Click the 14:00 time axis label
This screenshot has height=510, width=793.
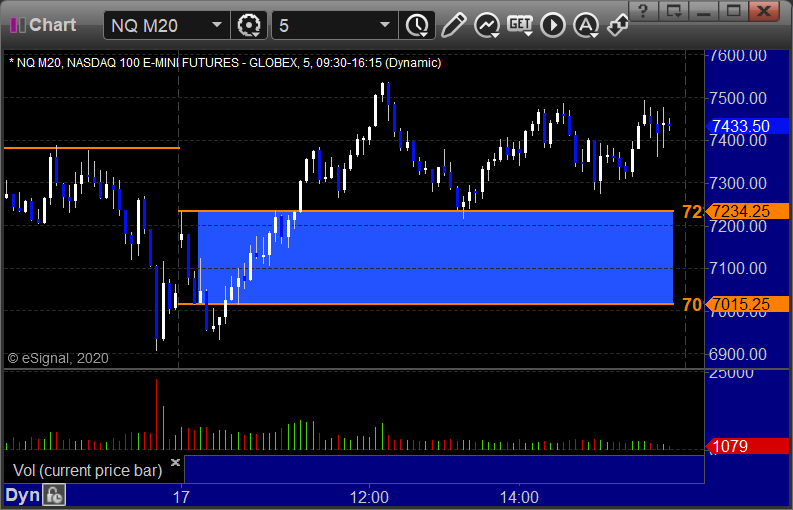coord(519,497)
